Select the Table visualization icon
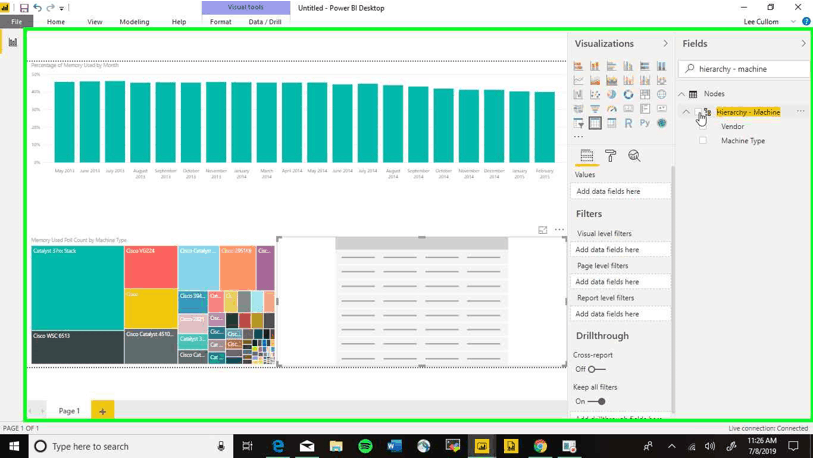Image resolution: width=814 pixels, height=459 pixels. pyautogui.click(x=595, y=123)
